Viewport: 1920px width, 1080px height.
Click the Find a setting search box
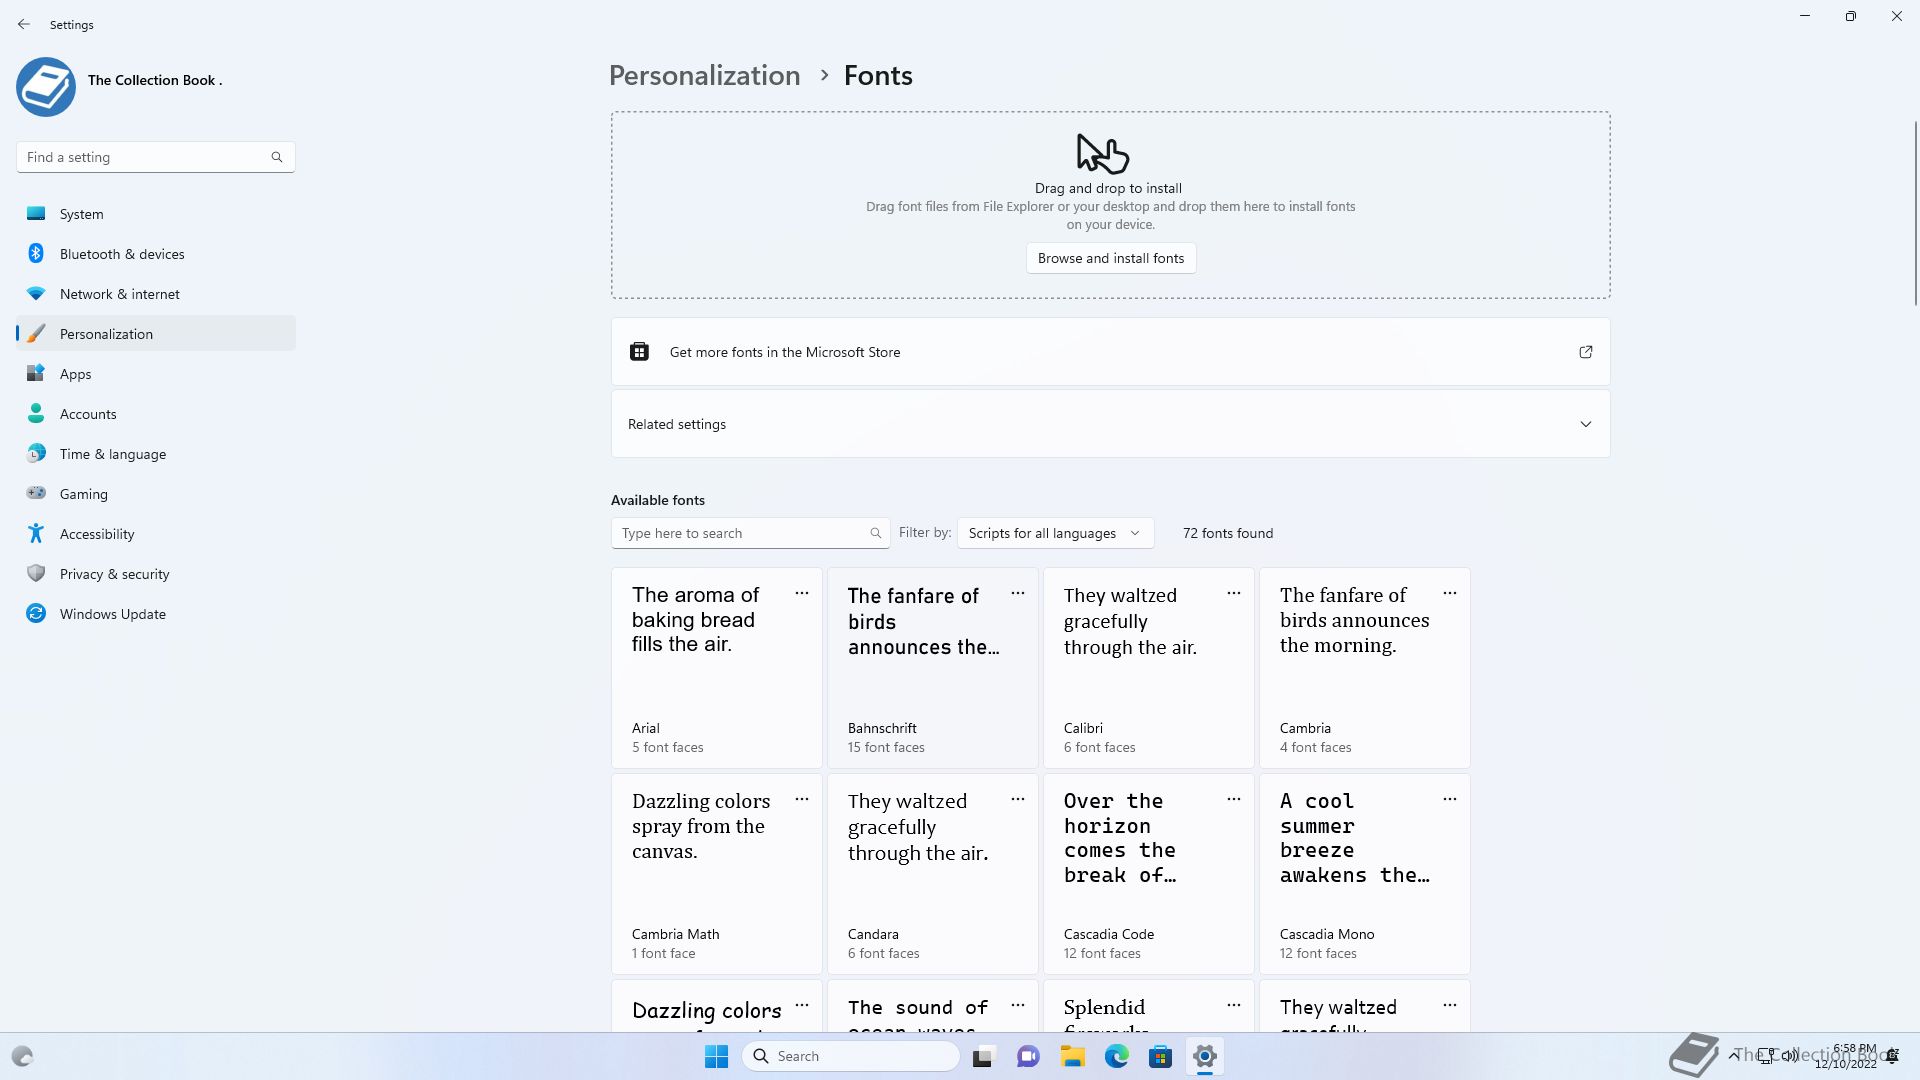156,157
